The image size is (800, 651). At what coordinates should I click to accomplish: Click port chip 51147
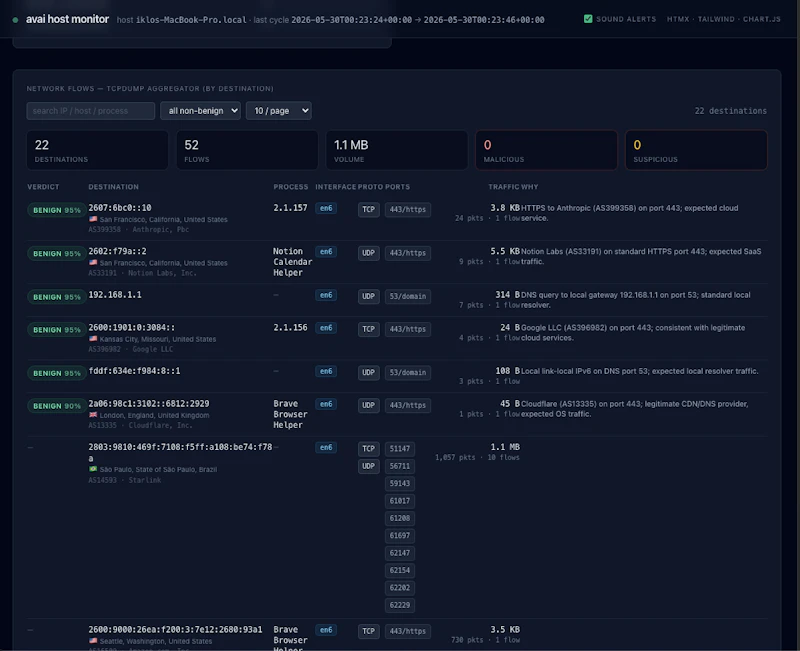point(399,449)
